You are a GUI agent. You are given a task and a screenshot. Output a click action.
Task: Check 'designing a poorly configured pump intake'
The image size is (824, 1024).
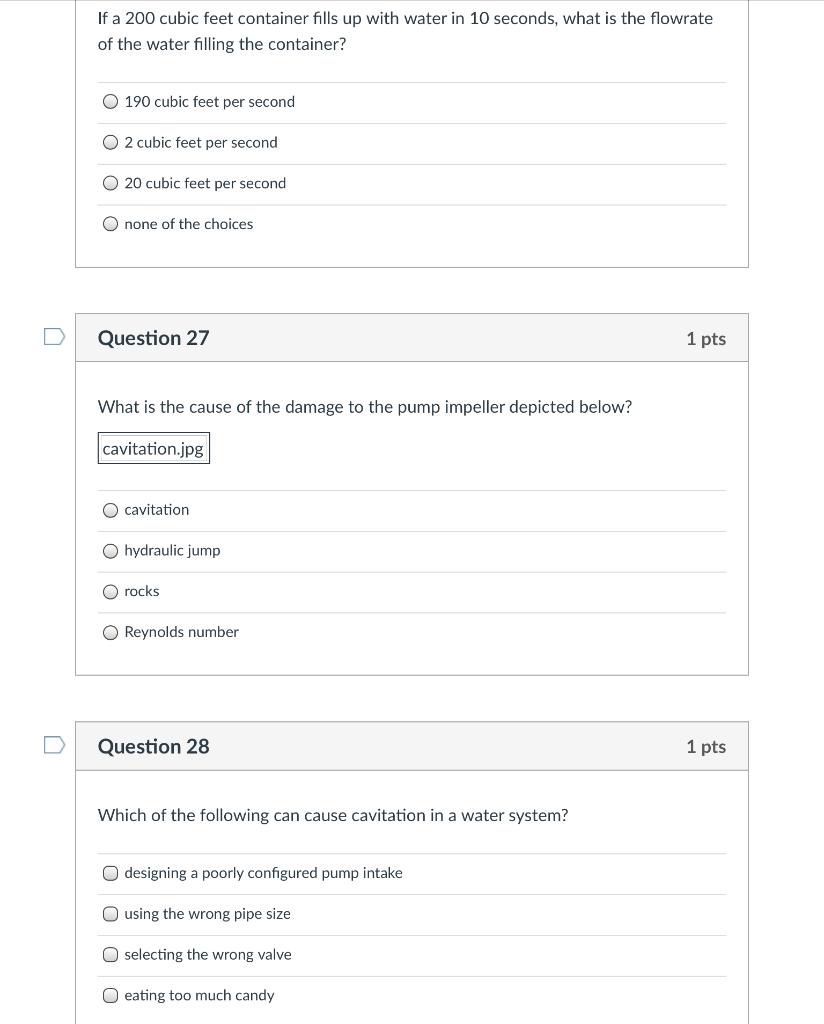[x=111, y=873]
